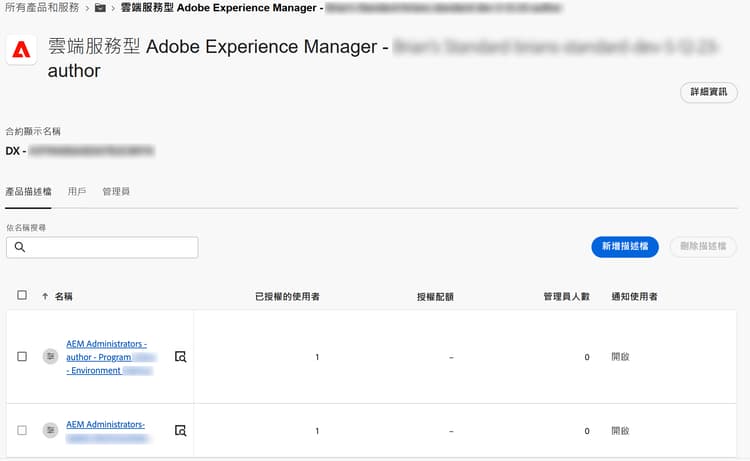Sort by the 名稱 column header
This screenshot has height=461, width=750.
63,296
